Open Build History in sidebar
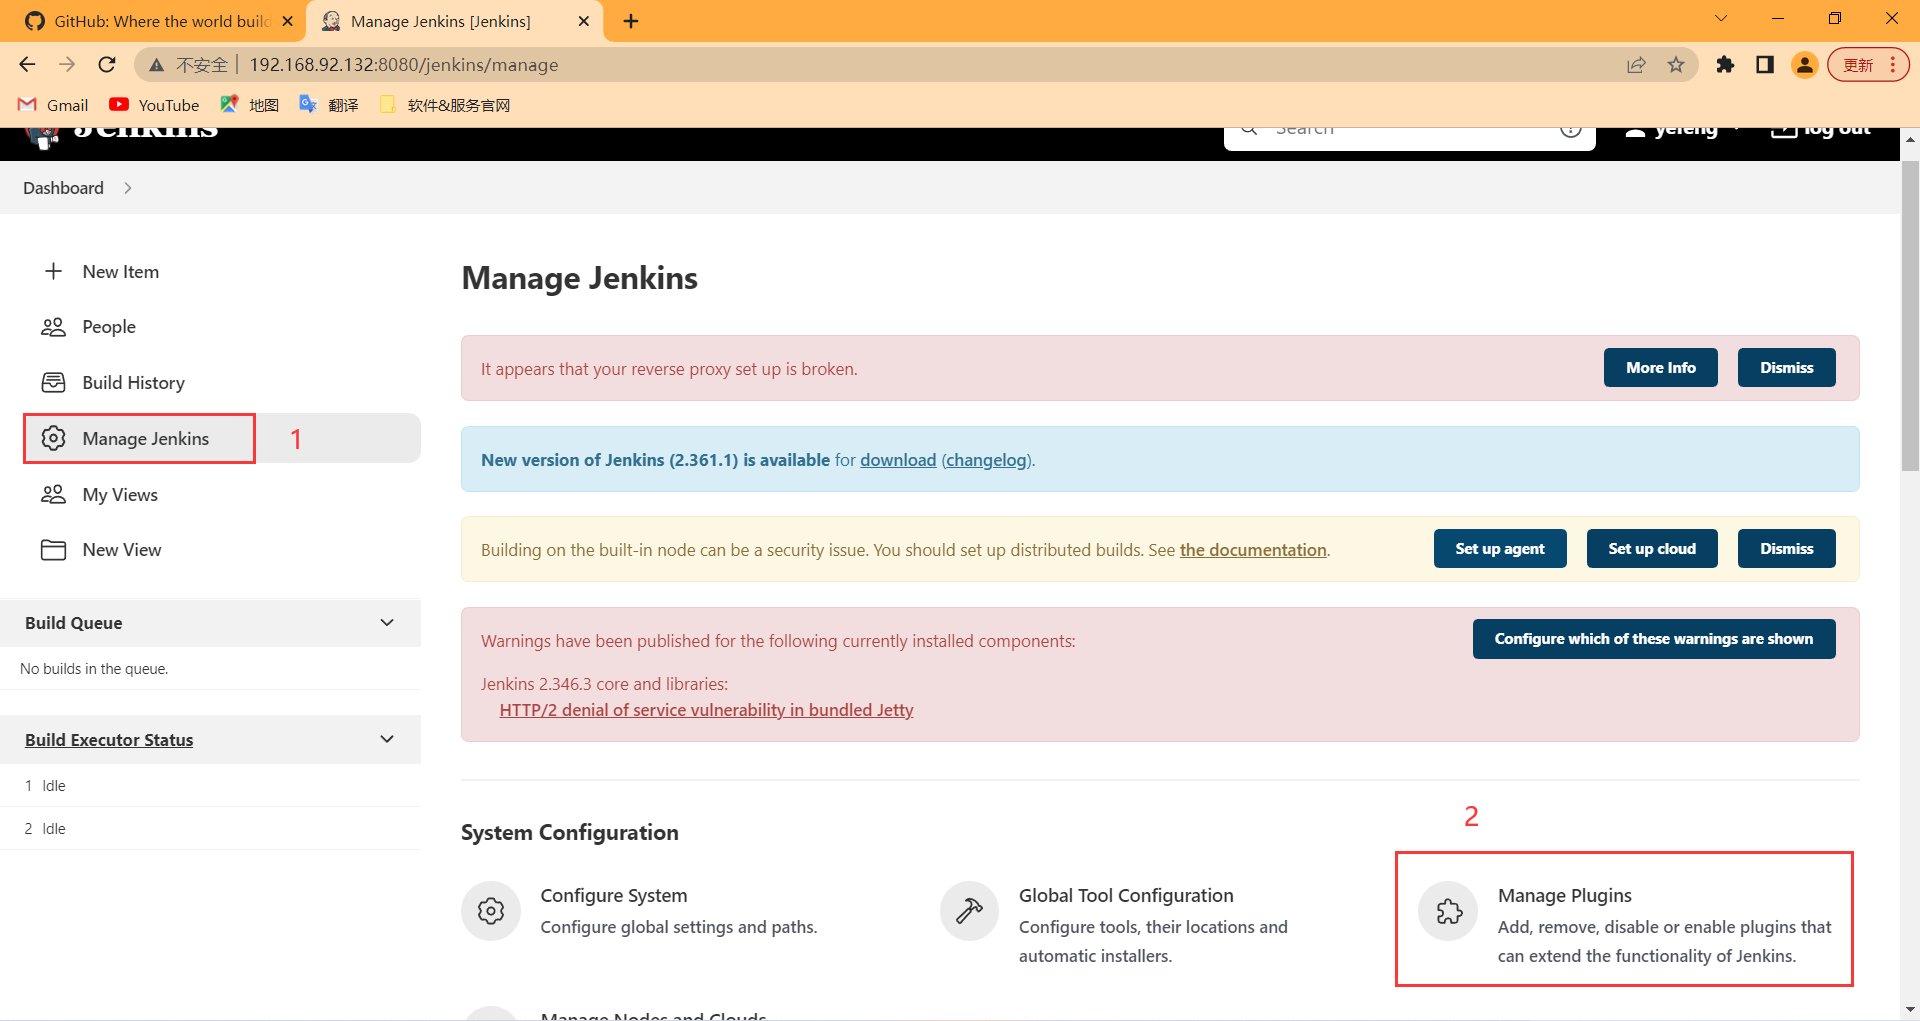The image size is (1920, 1021). tap(134, 383)
